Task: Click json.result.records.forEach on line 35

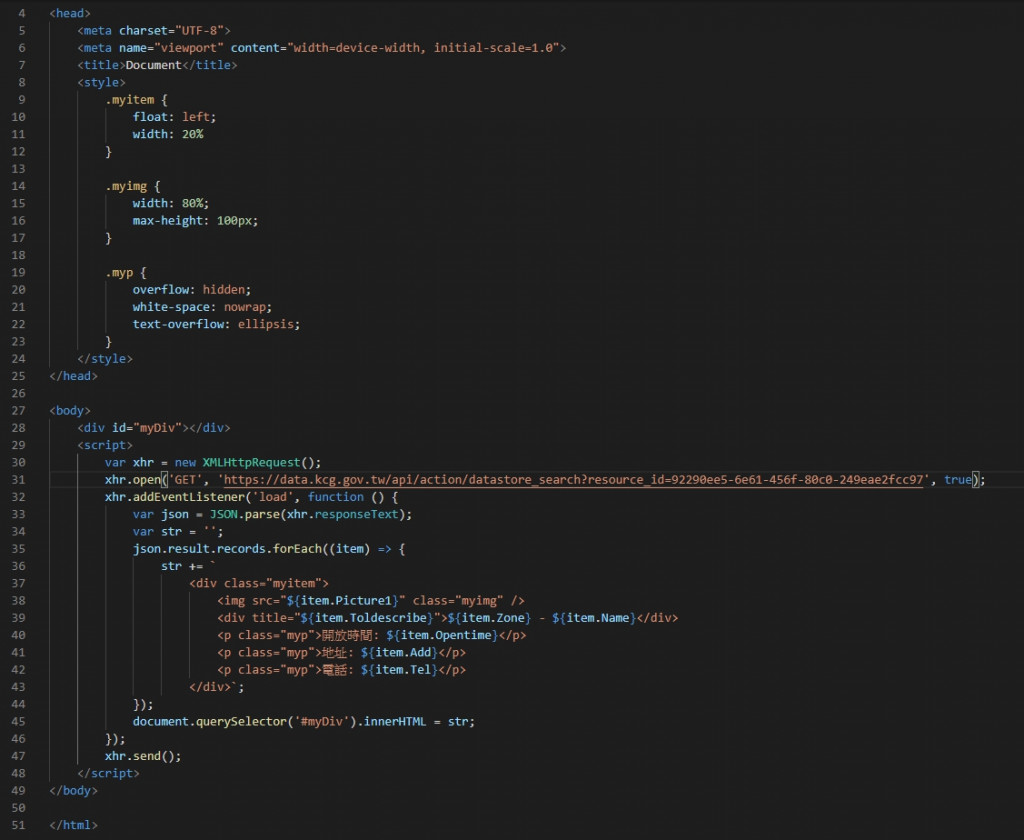Action: click(227, 549)
